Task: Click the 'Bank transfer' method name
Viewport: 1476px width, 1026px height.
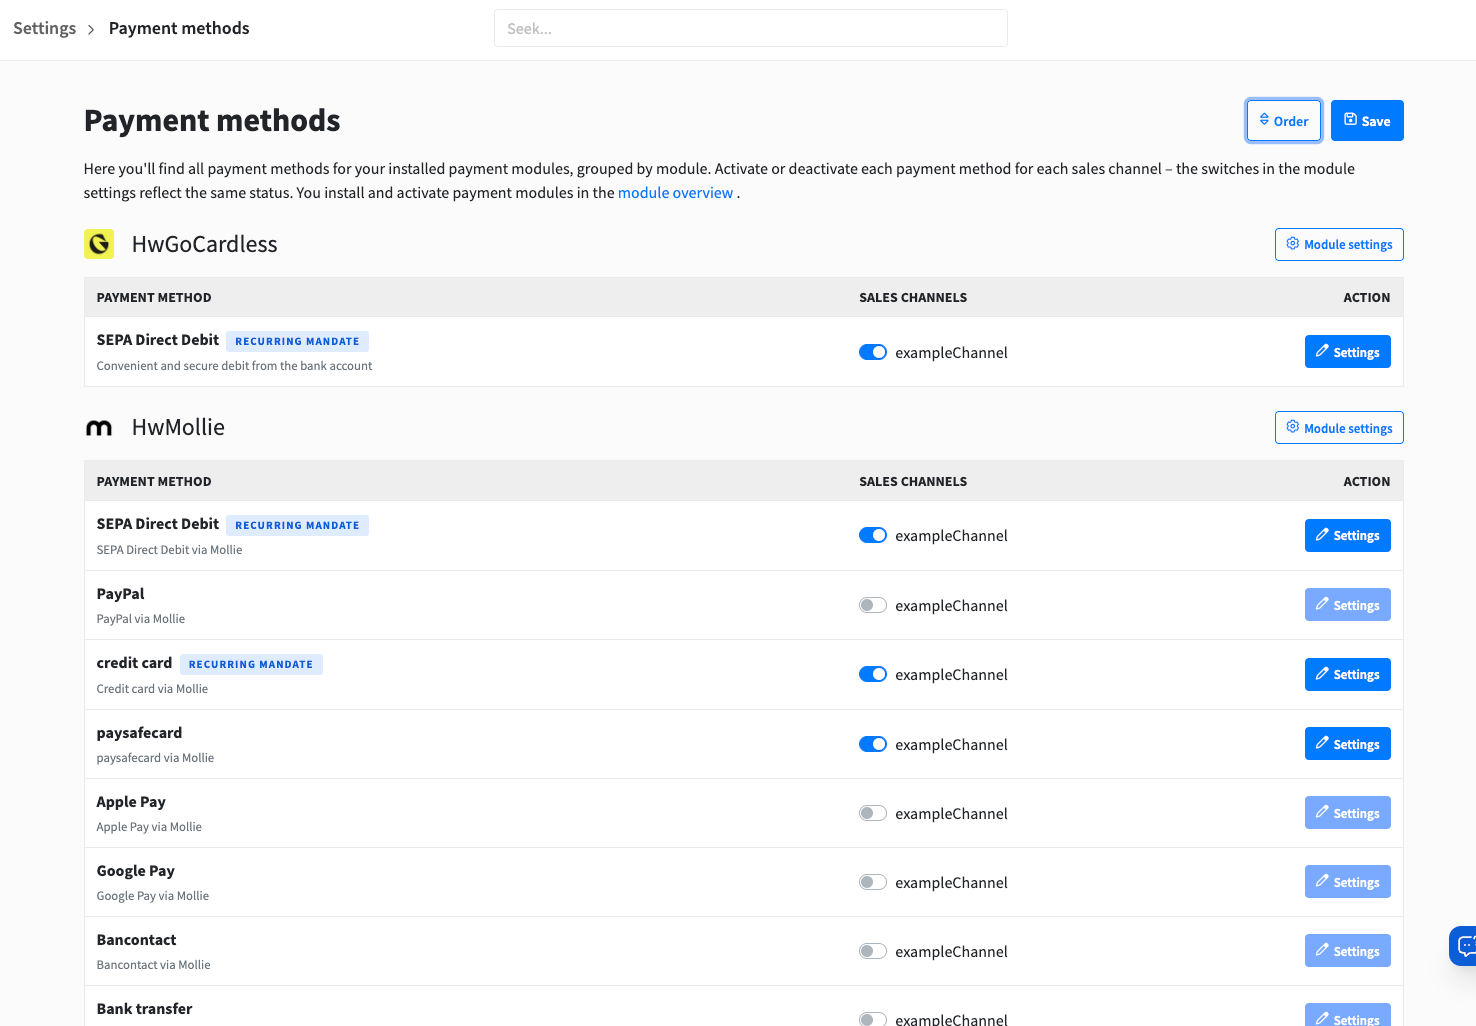Action: coord(144,1009)
